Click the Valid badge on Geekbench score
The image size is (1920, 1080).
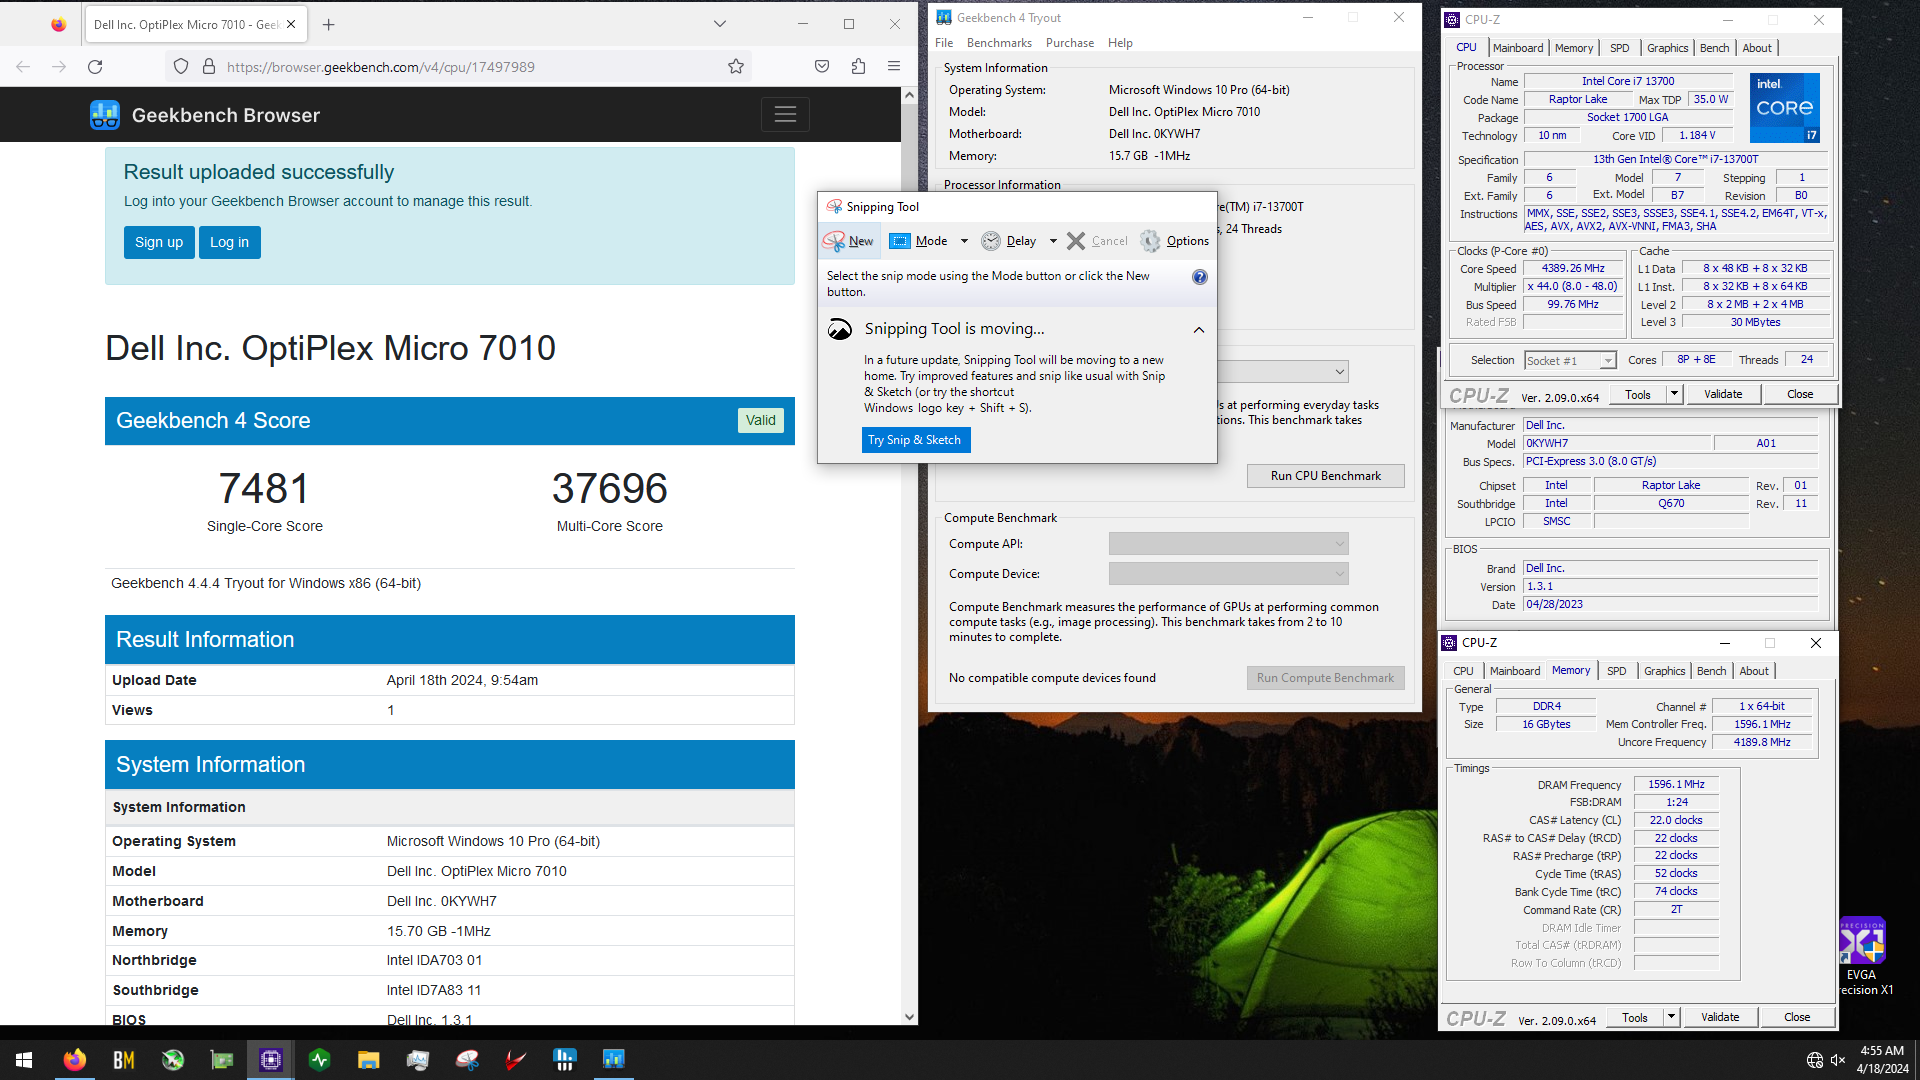tap(760, 420)
